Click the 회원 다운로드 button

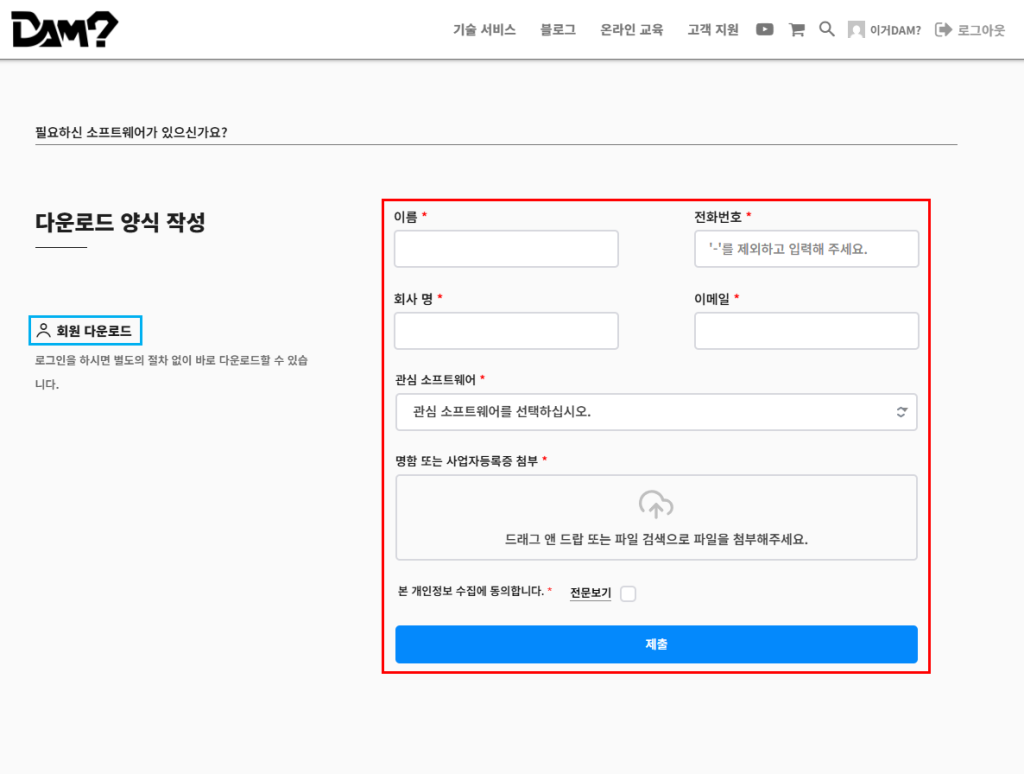pyautogui.click(x=85, y=330)
